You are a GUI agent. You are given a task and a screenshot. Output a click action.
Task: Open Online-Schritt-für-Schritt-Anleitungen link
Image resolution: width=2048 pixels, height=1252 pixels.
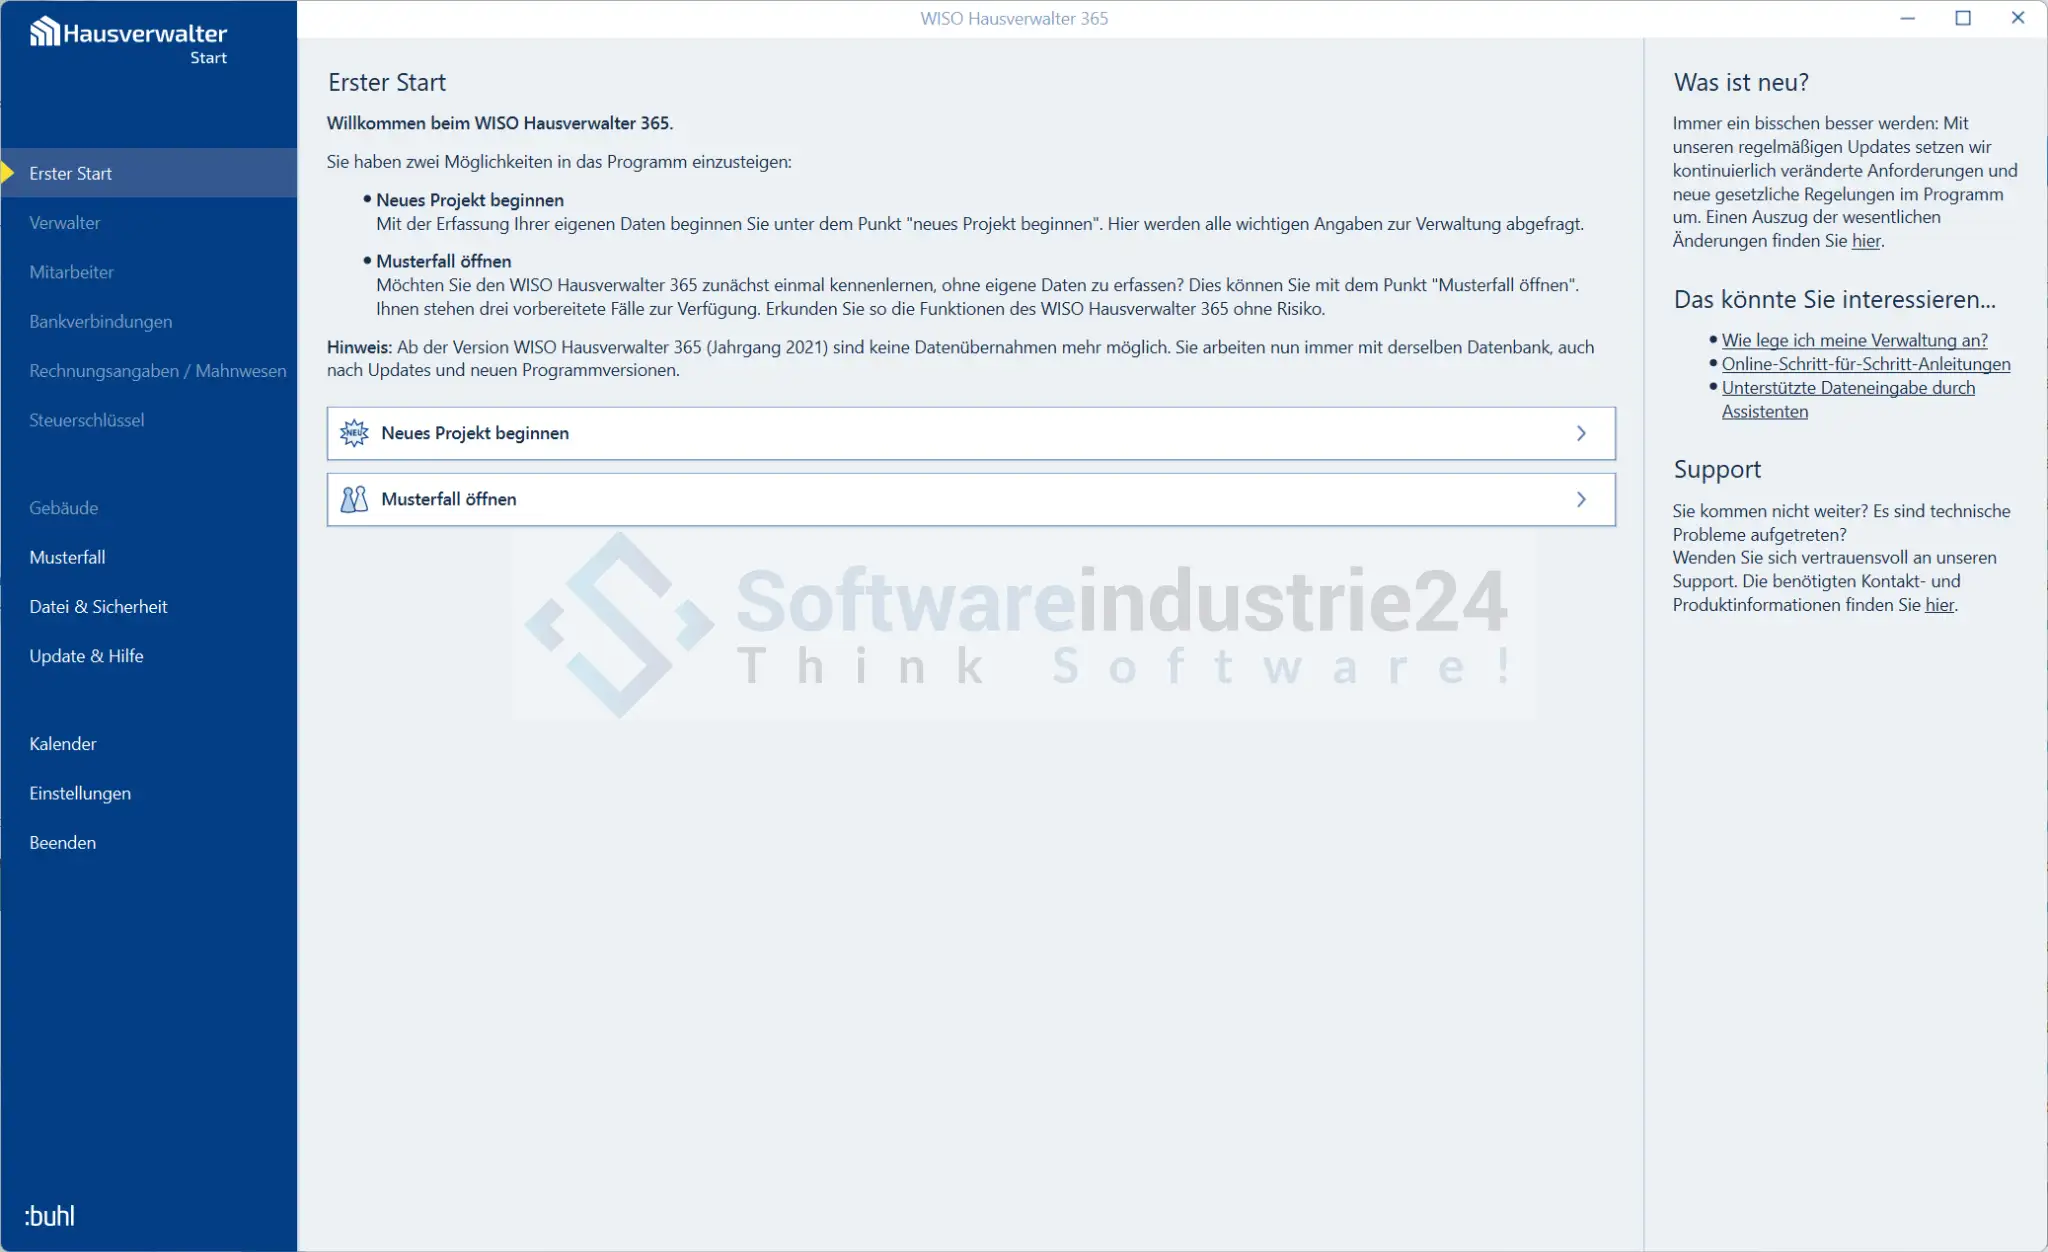[1865, 364]
